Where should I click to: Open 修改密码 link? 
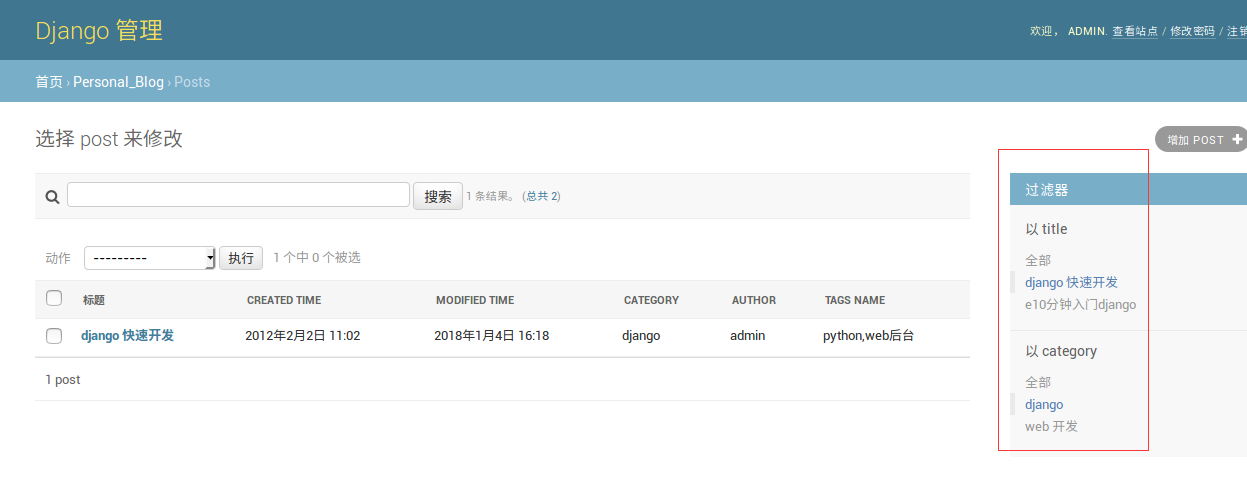(1192, 31)
